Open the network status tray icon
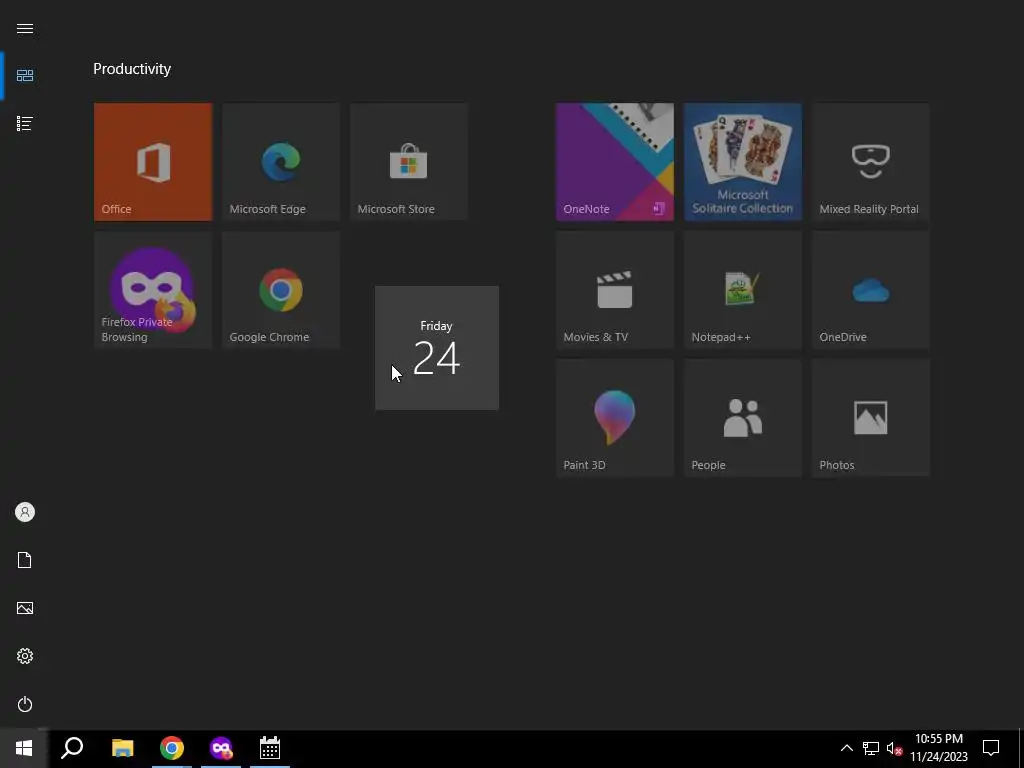 (x=871, y=748)
